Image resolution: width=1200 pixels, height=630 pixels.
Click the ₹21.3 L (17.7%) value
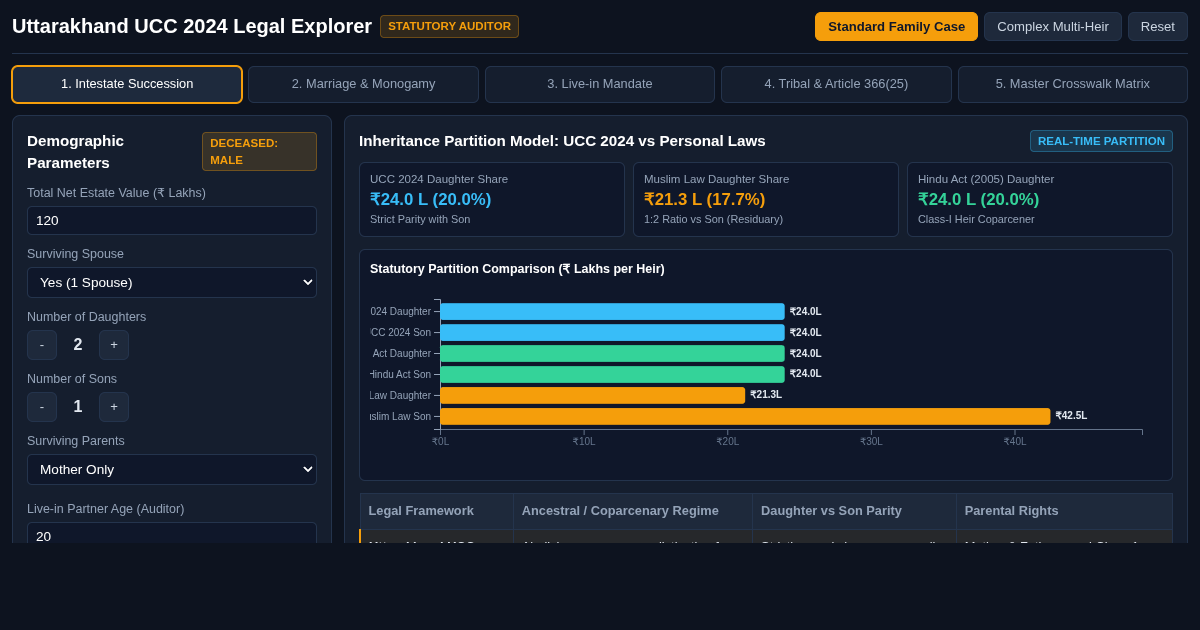point(704,200)
